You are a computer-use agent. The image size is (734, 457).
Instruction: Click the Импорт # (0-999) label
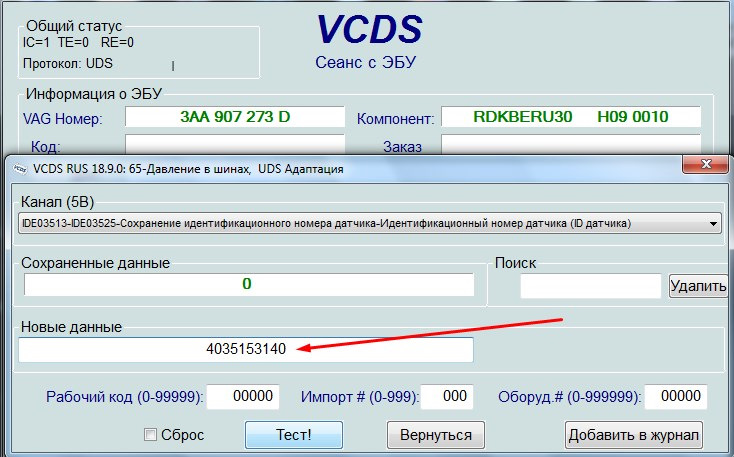point(360,397)
